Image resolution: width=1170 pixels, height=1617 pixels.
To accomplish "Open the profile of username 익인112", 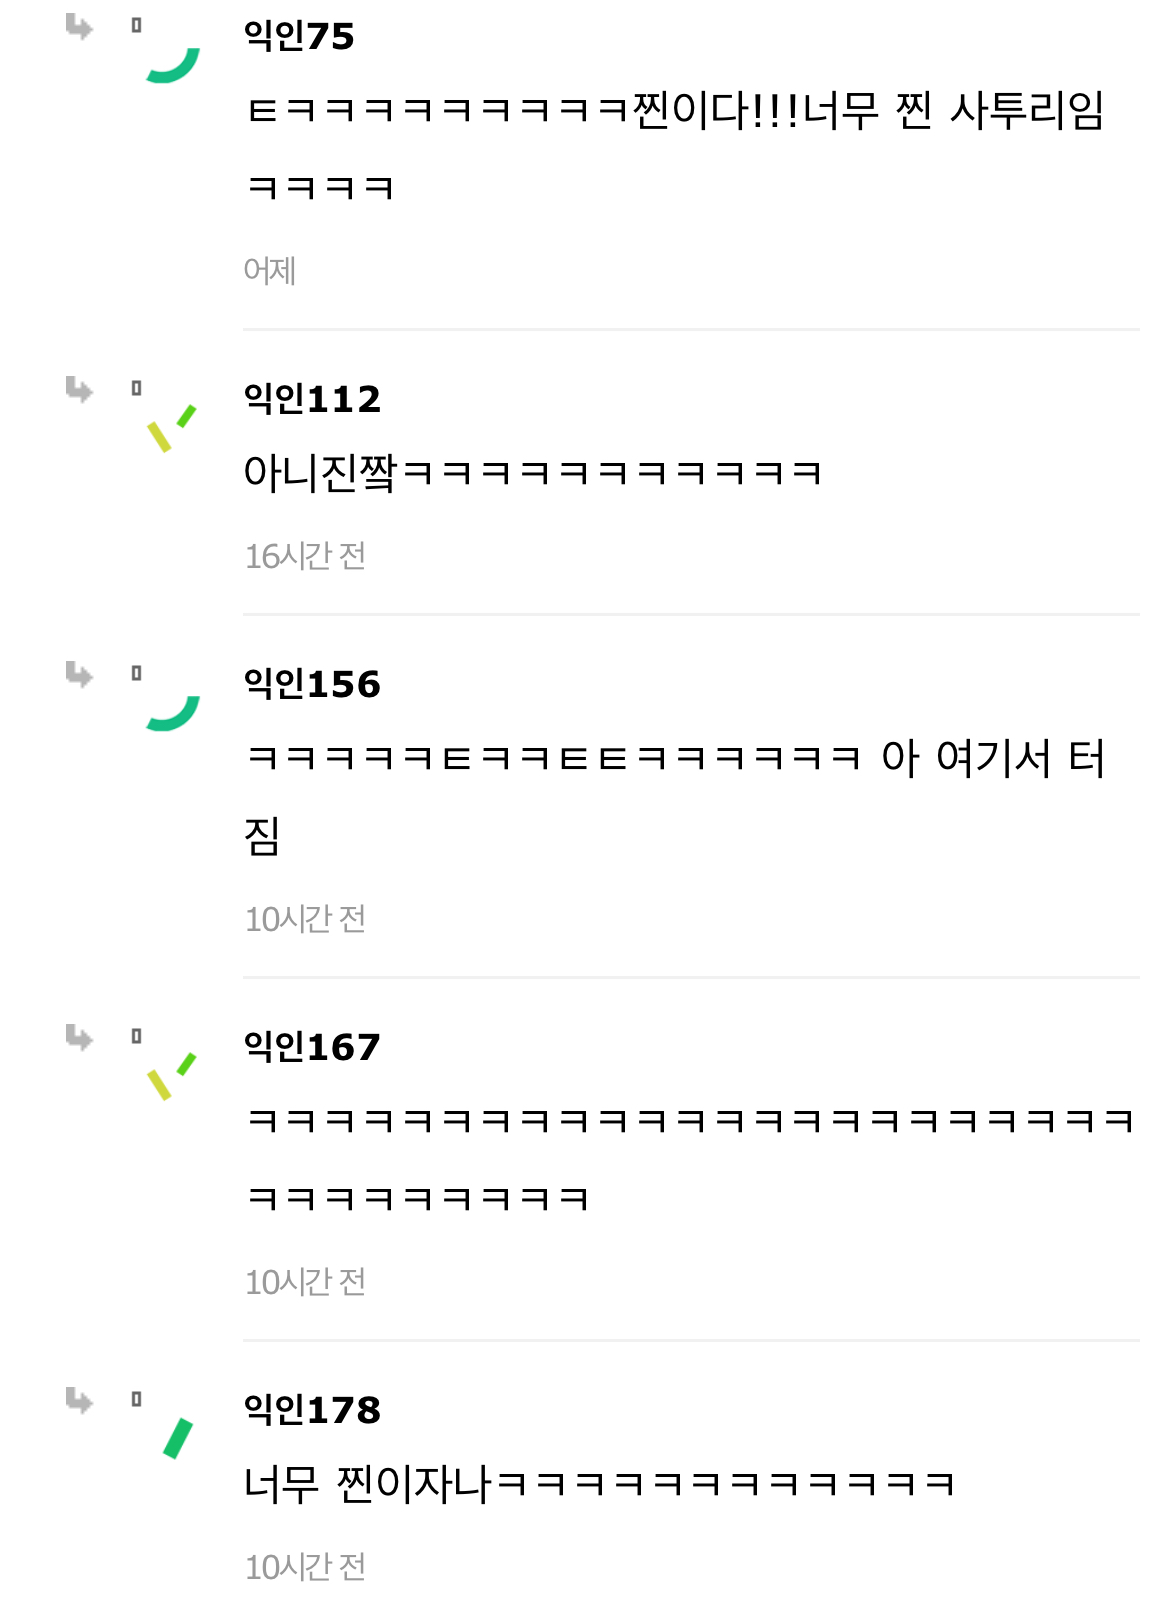I will coord(312,400).
